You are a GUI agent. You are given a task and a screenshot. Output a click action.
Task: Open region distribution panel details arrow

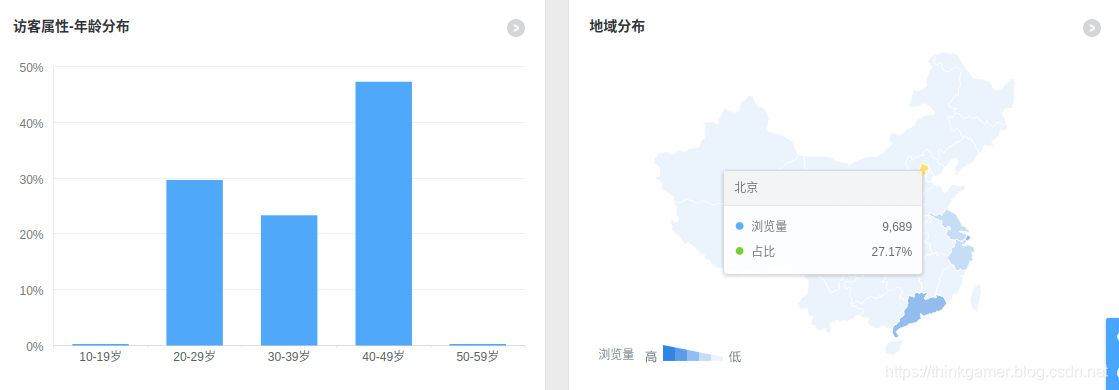point(1092,28)
